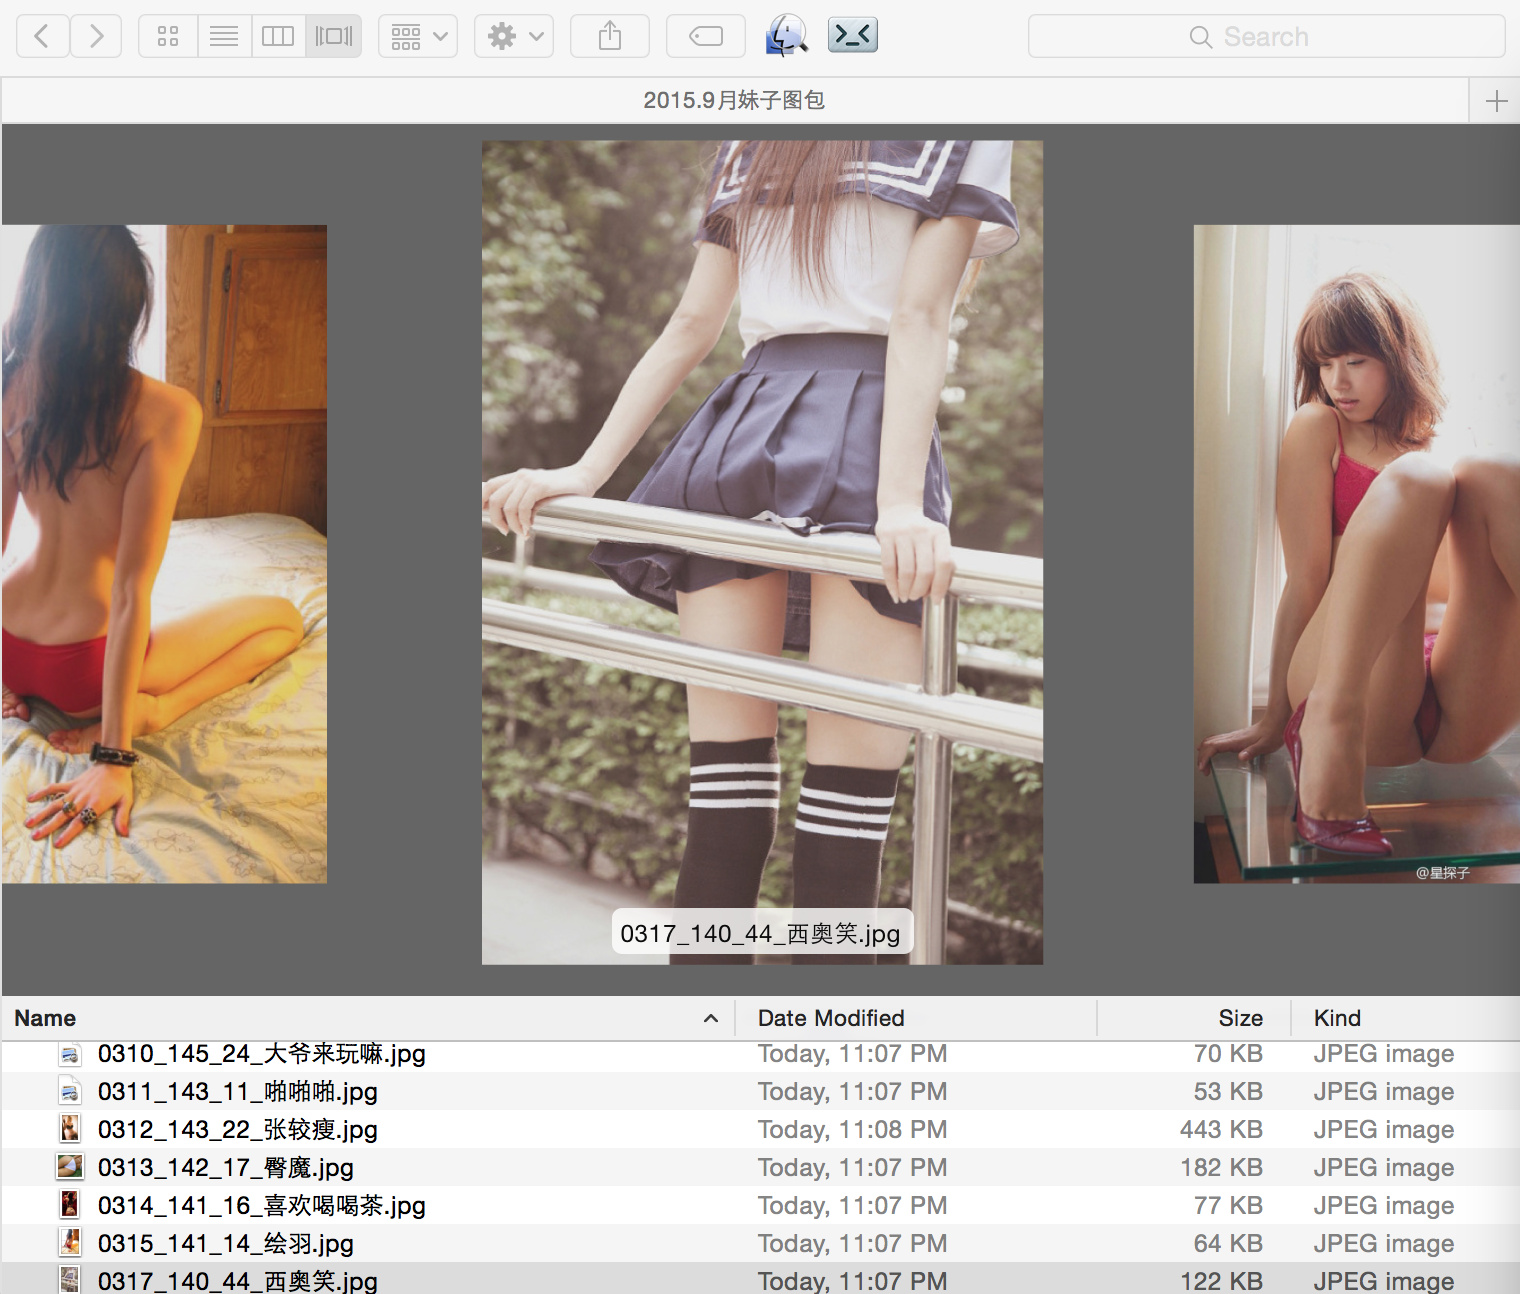Switch to column view mode

coord(278,37)
